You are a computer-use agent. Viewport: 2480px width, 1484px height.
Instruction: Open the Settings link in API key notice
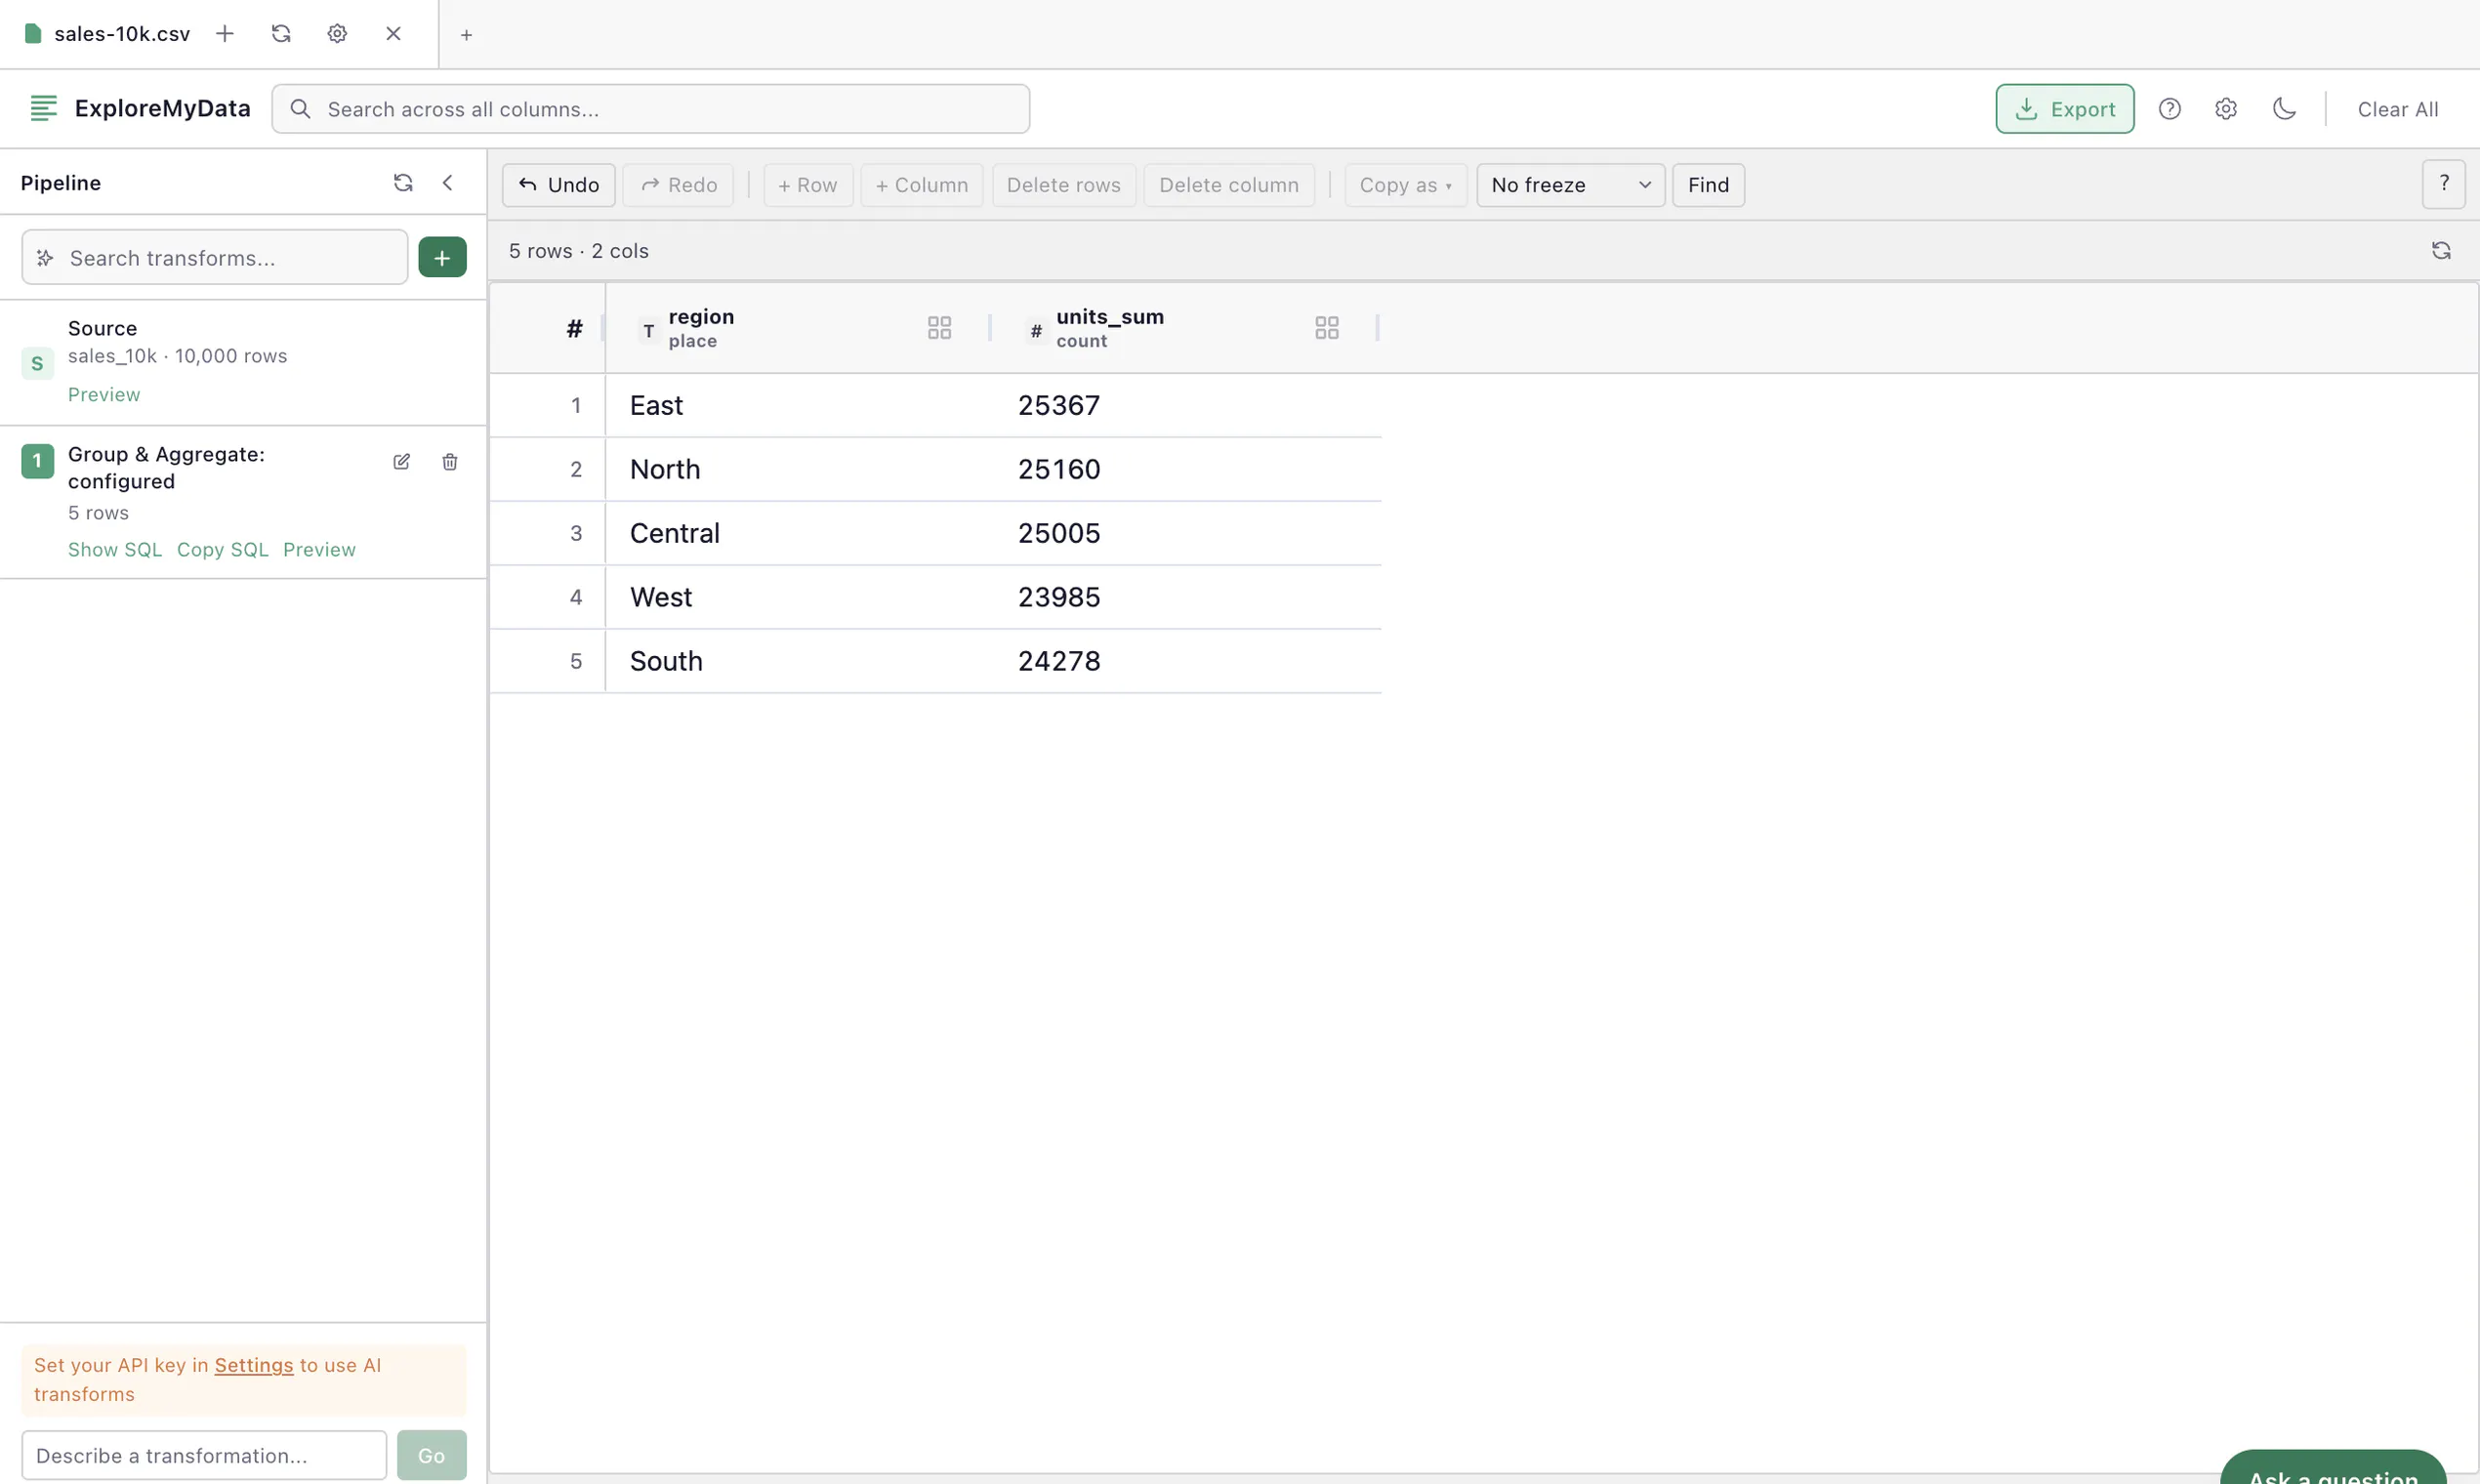click(254, 1365)
